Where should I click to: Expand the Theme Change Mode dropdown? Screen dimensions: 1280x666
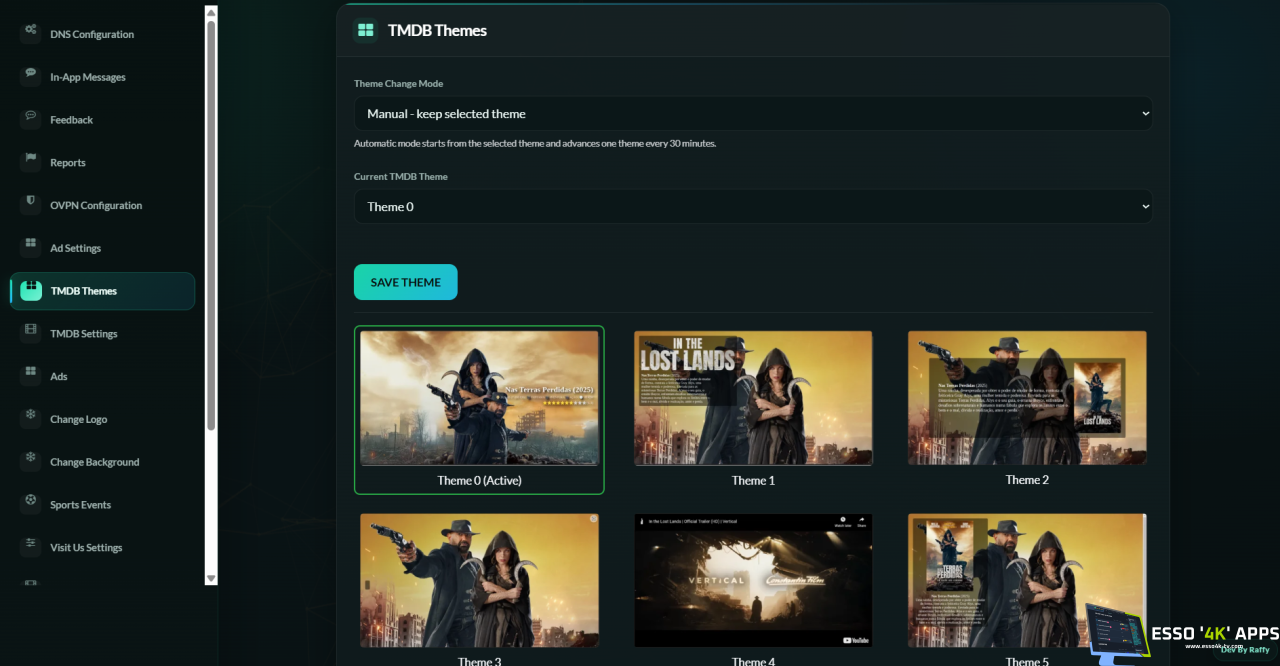pos(753,114)
